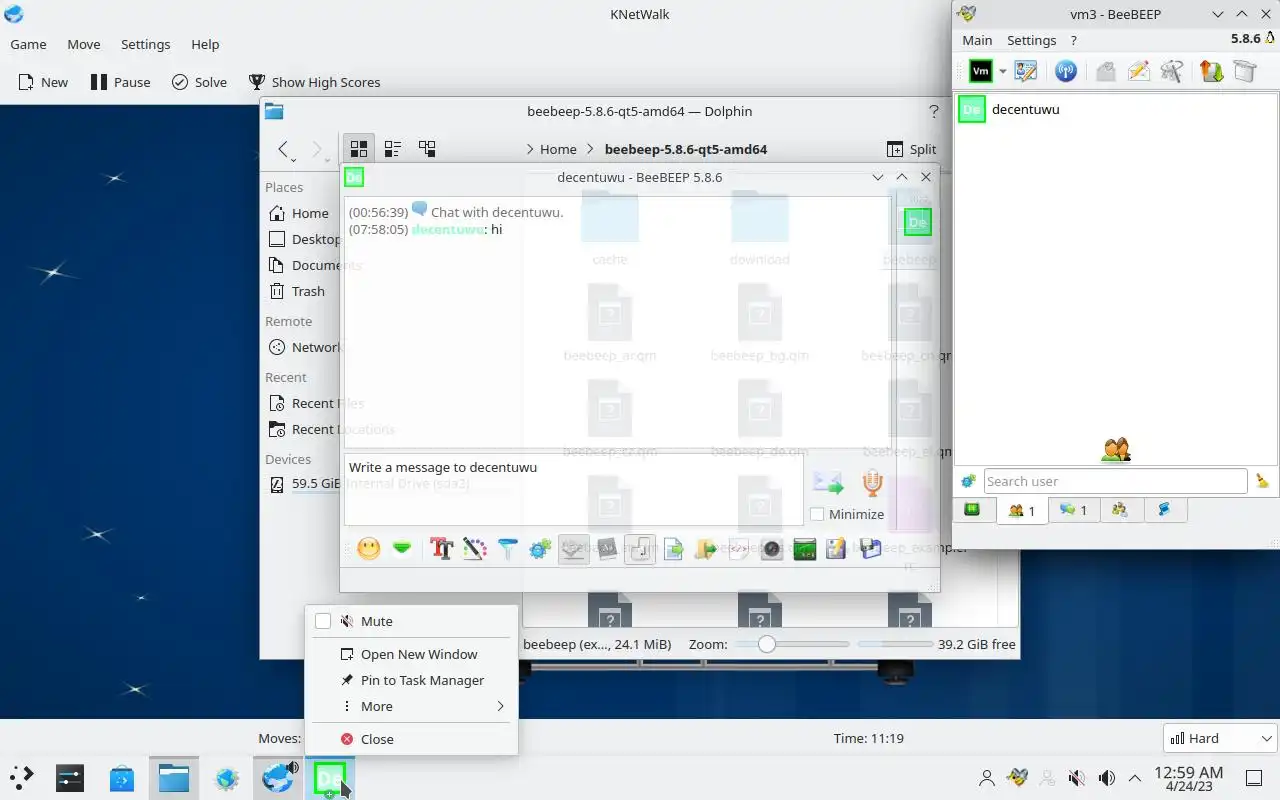This screenshot has width=1280, height=800.
Task: Switch to the users tab showing 1
Action: coord(1021,510)
